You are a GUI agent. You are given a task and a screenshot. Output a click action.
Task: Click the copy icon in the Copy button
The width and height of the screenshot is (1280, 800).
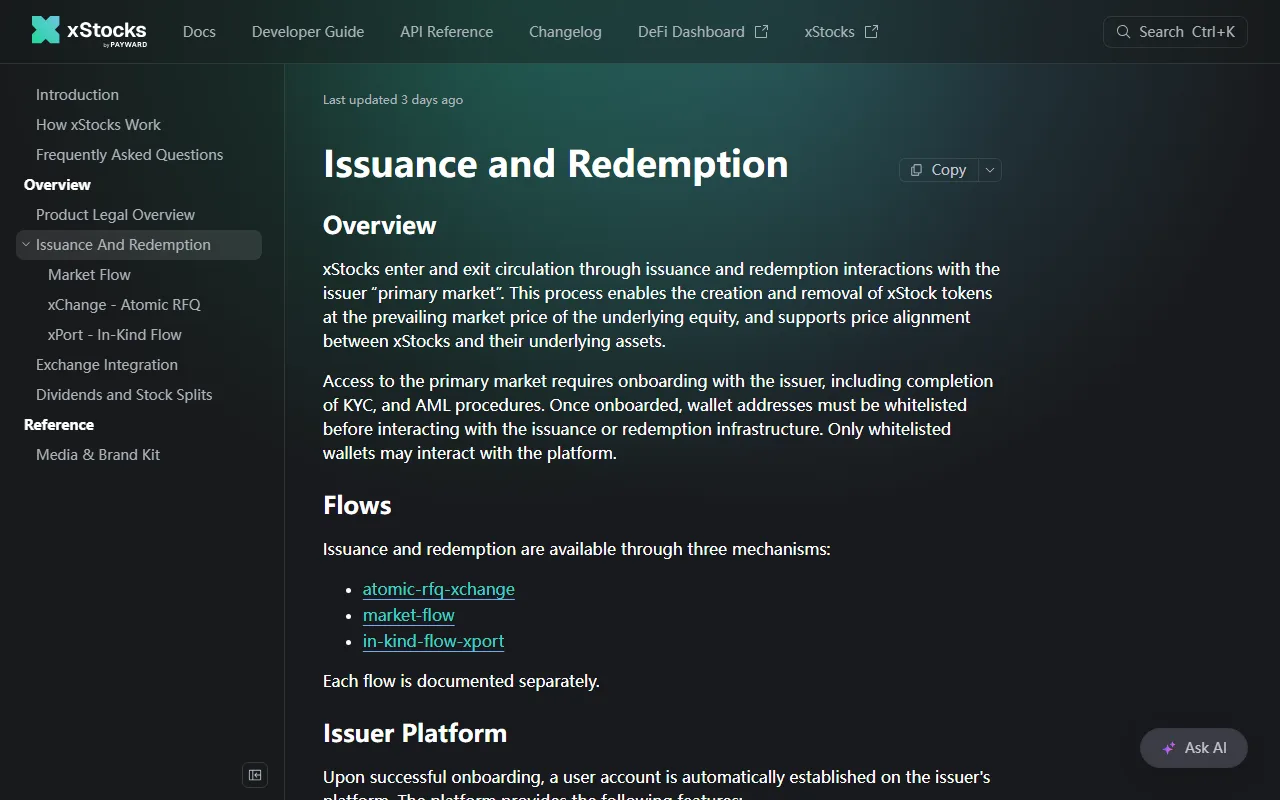coord(916,170)
